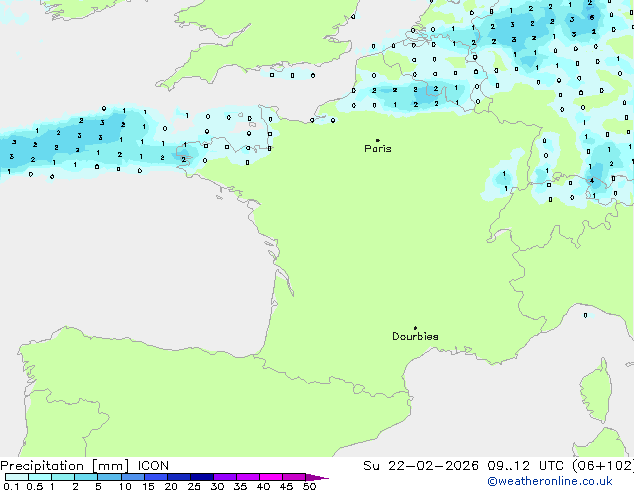Pick the 1–2 mm legend swatch

pos(63,477)
